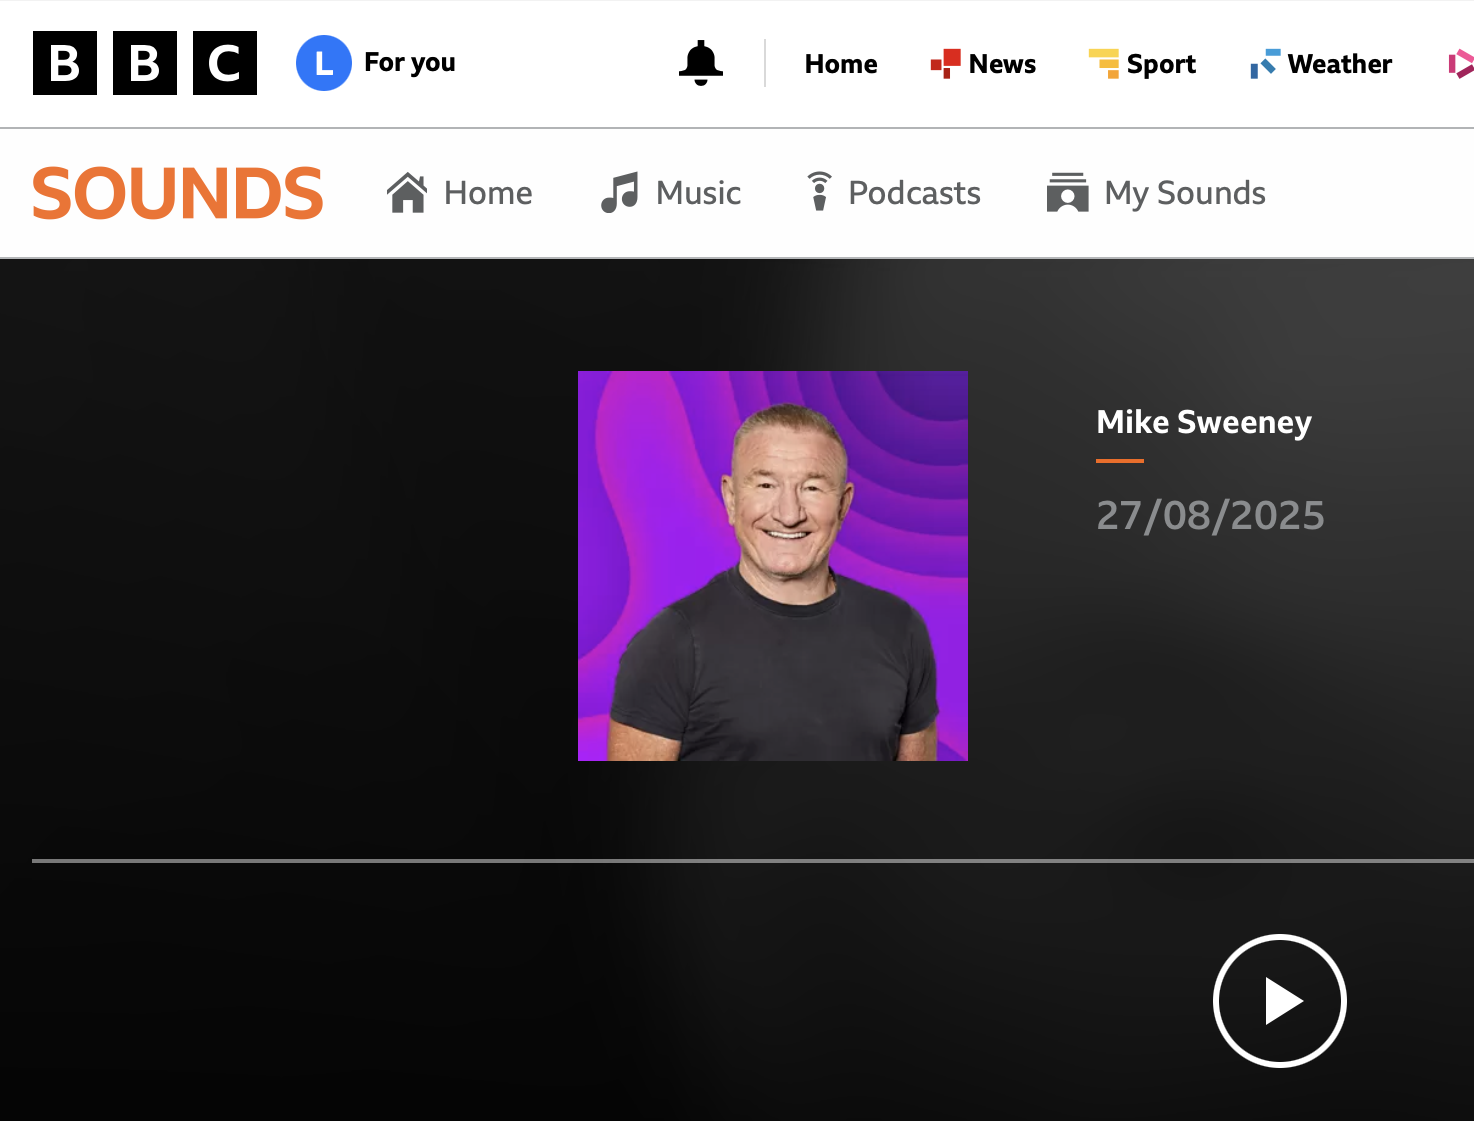Image resolution: width=1474 pixels, height=1121 pixels.
Task: Click the Sounds Home house icon
Action: tap(408, 193)
